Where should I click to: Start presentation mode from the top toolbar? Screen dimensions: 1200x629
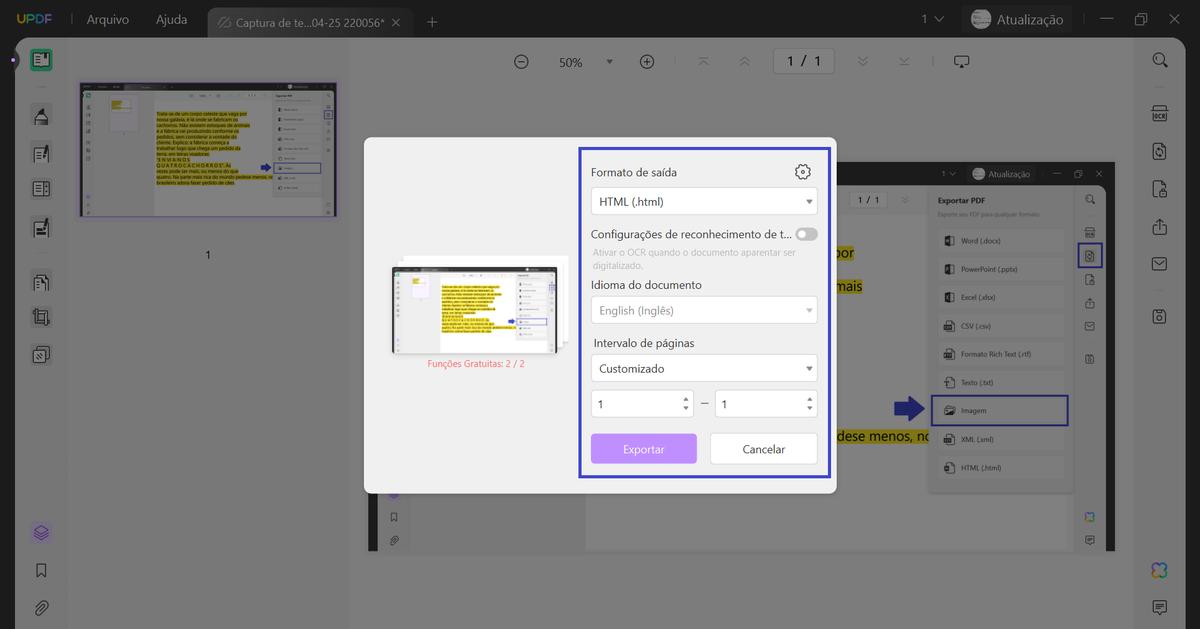coord(961,61)
